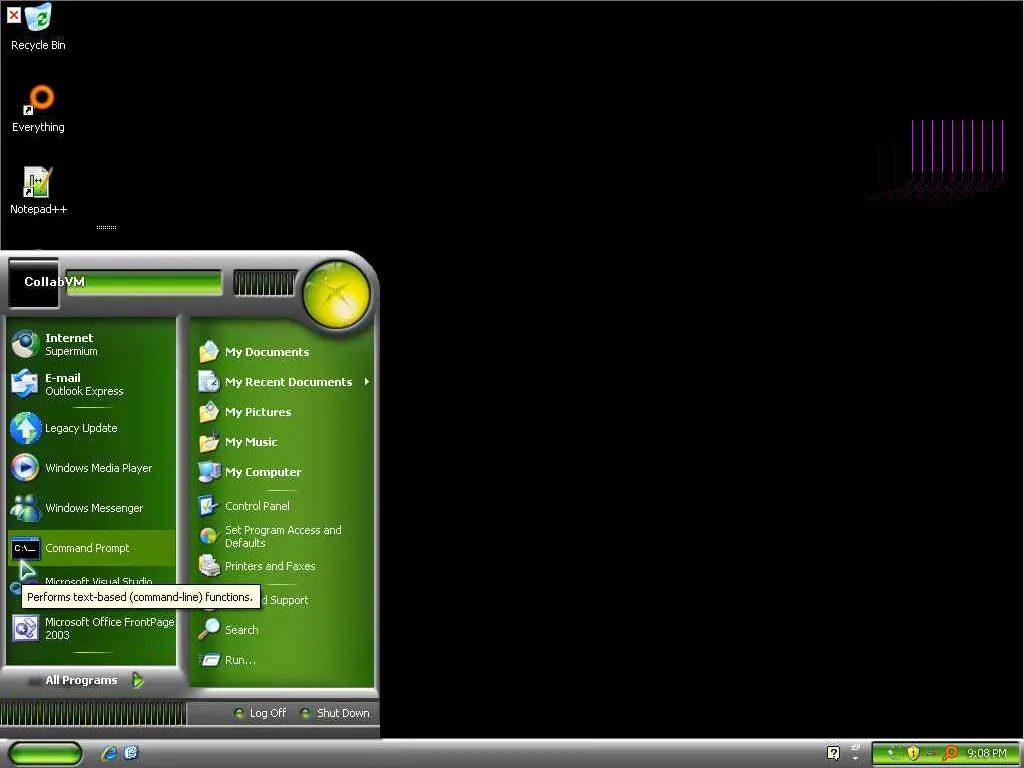Screen dimensions: 1024x768
Task: Click the CollabVM user name
Action: tap(54, 281)
